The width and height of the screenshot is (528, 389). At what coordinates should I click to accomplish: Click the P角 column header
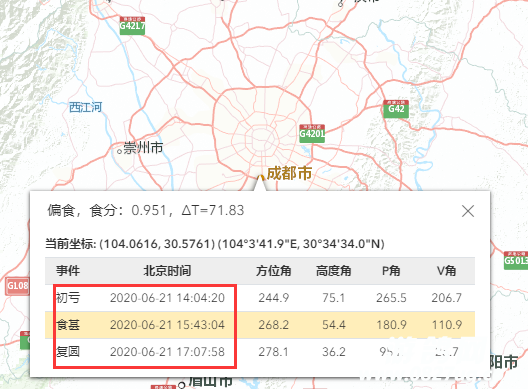click(x=391, y=271)
